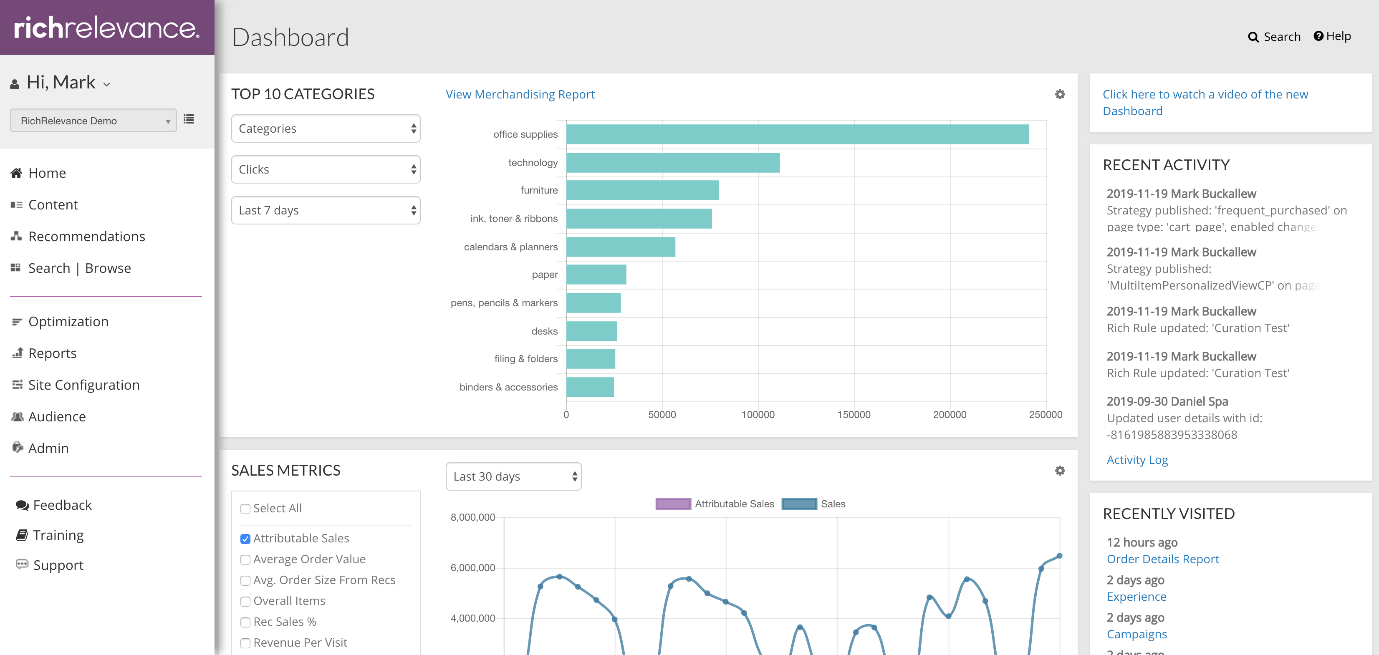Click the Audience people icon
This screenshot has height=655, width=1379.
pos(17,417)
